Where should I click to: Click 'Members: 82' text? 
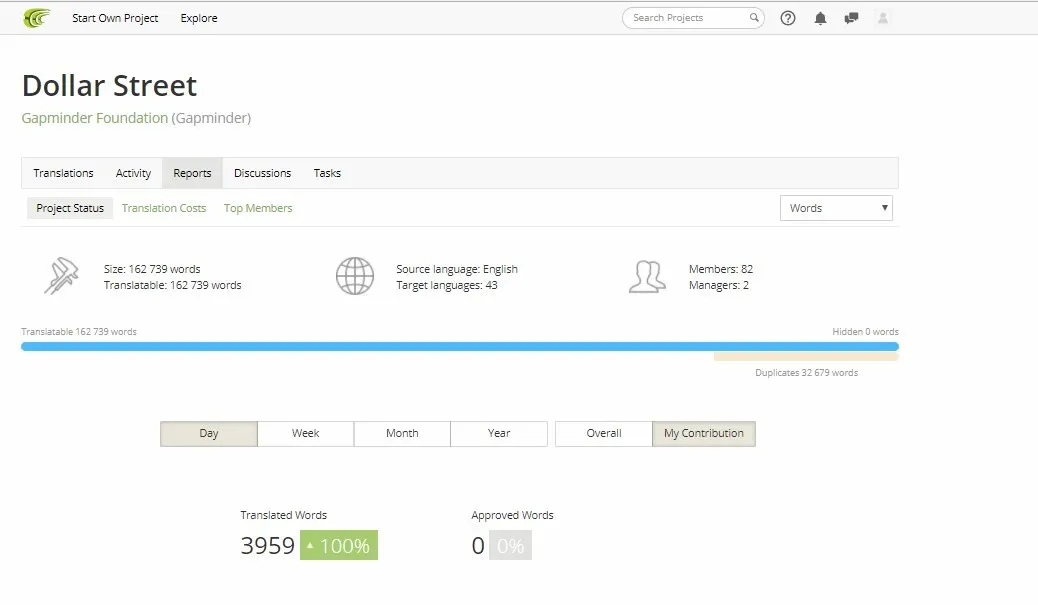point(720,269)
